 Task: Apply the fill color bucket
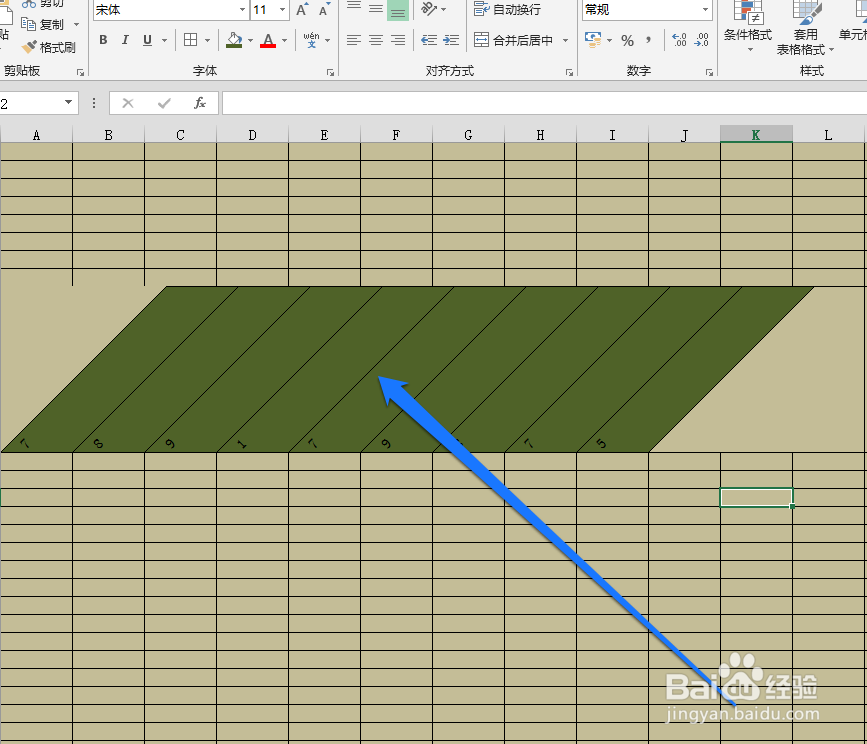click(234, 40)
